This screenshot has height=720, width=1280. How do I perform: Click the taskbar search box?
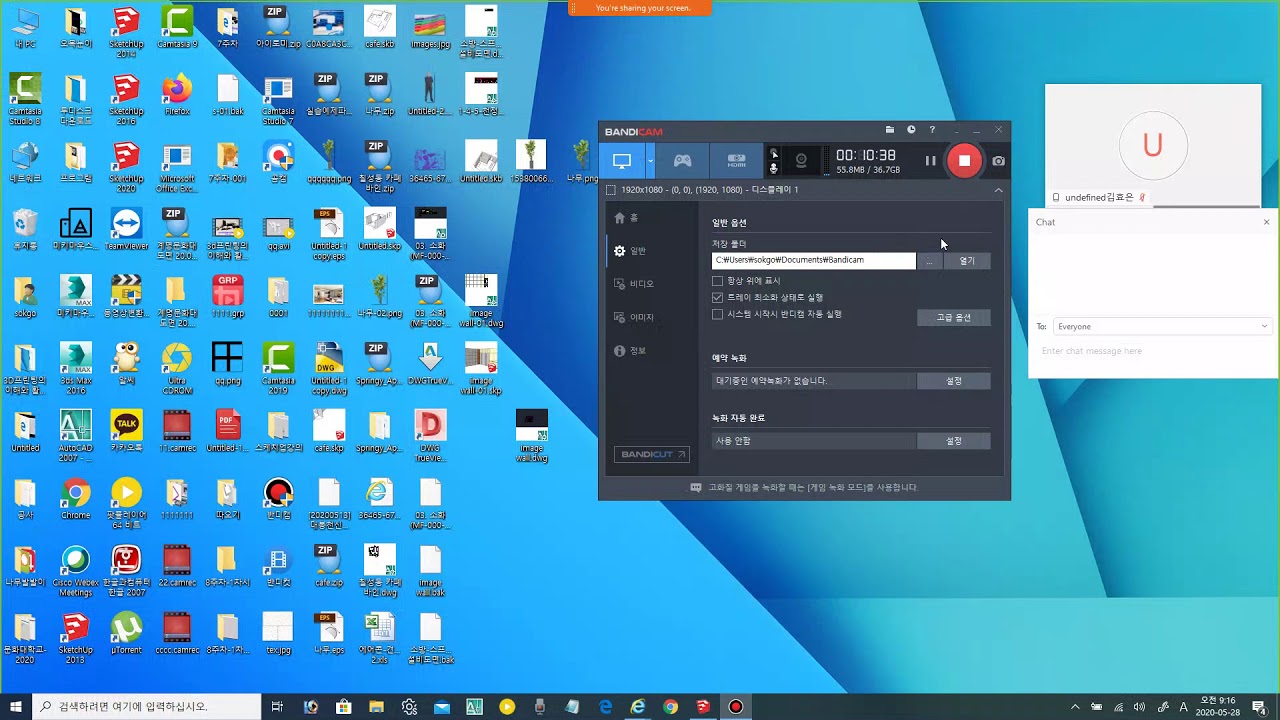coord(146,707)
